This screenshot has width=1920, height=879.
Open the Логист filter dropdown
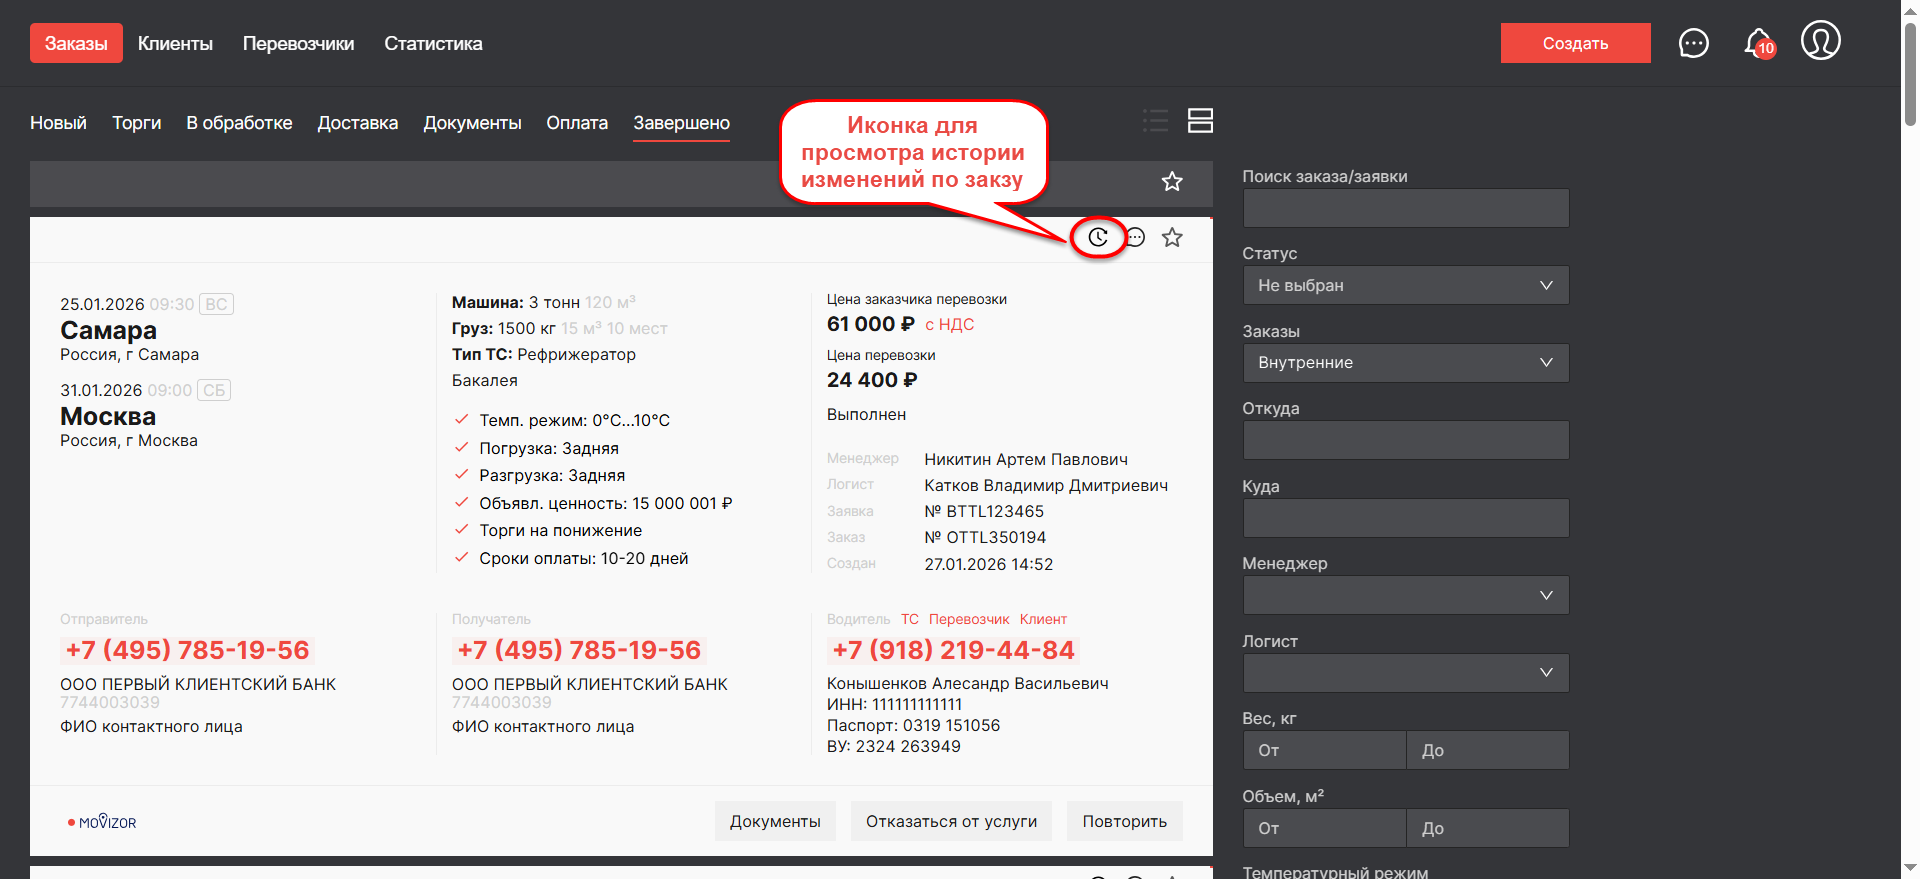(1405, 673)
